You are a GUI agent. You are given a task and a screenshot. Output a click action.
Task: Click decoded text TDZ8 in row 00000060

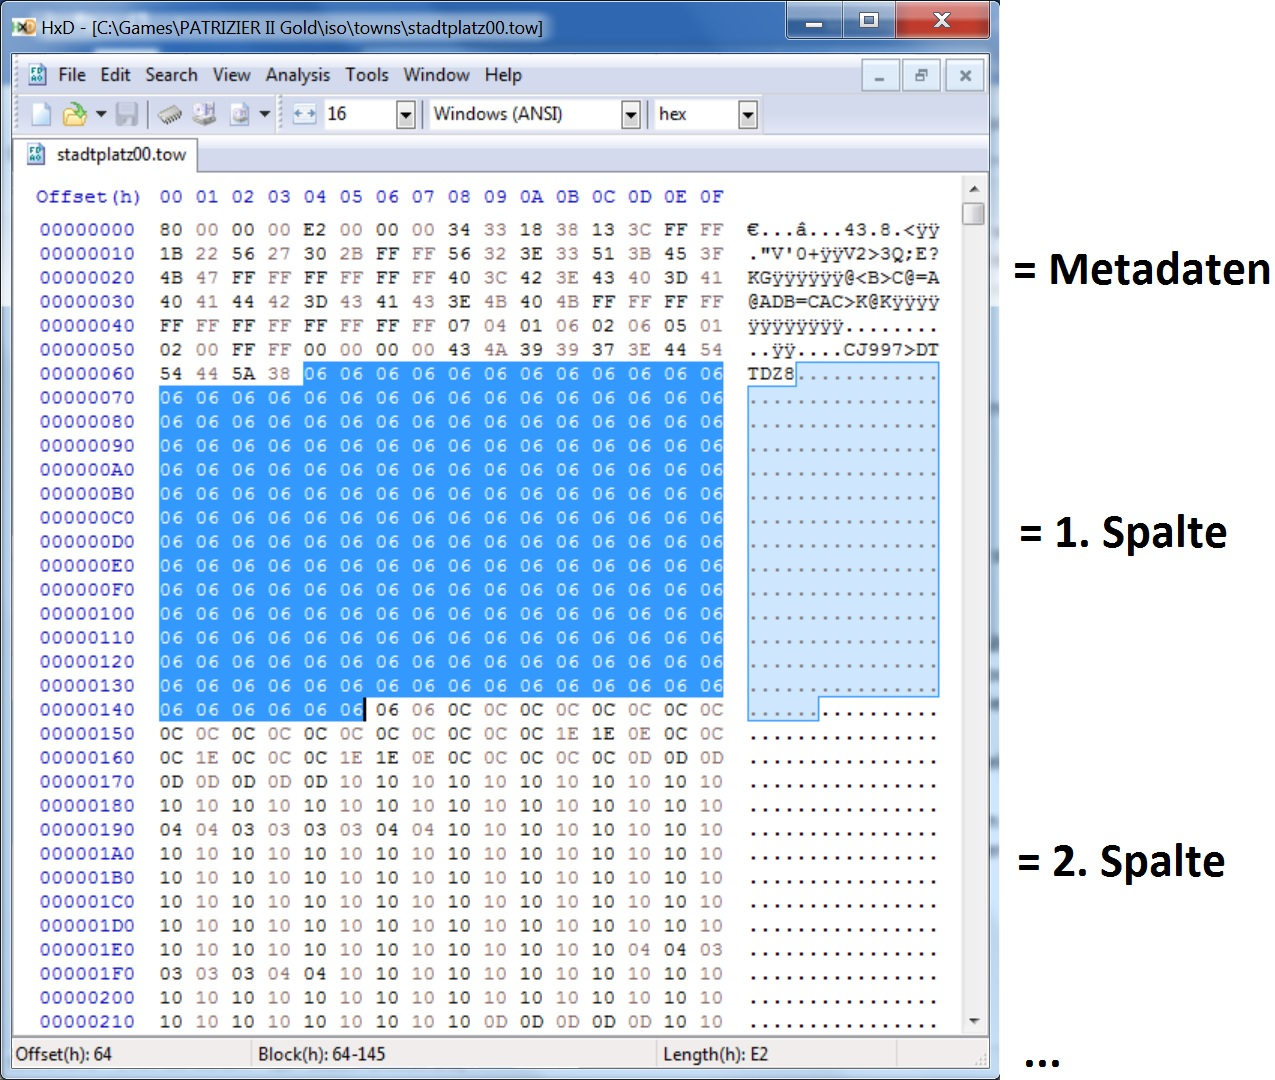point(771,374)
